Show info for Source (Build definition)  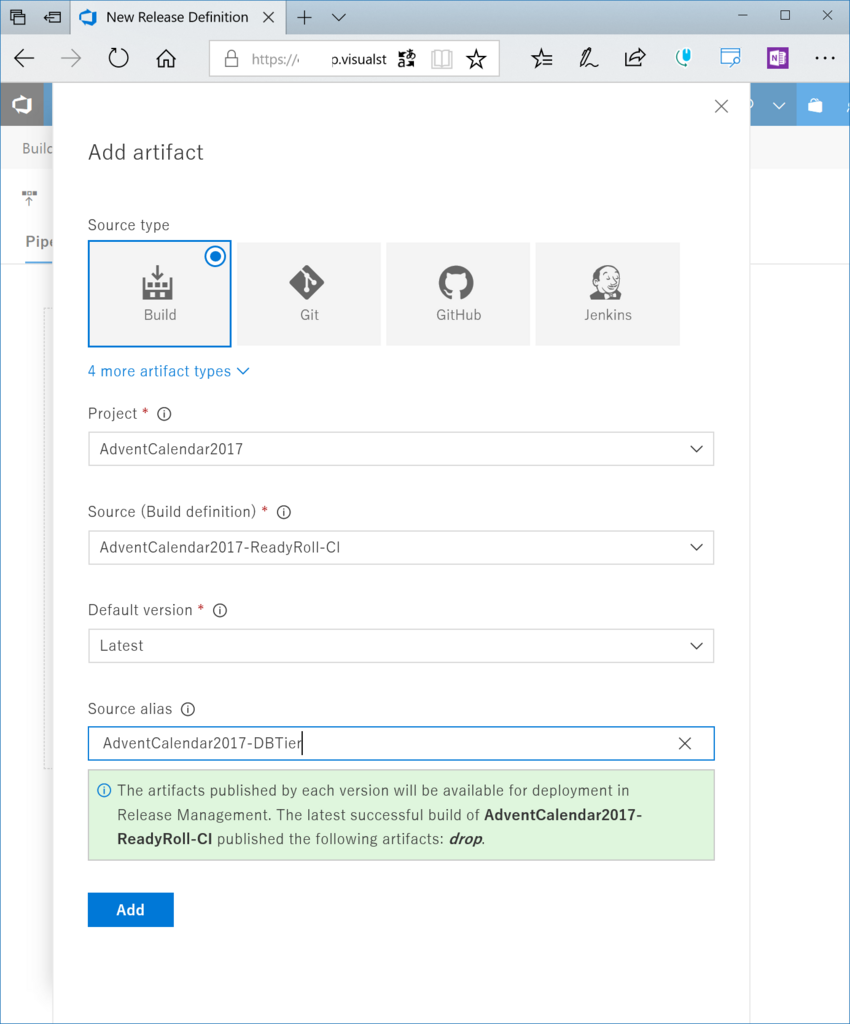pyautogui.click(x=283, y=512)
